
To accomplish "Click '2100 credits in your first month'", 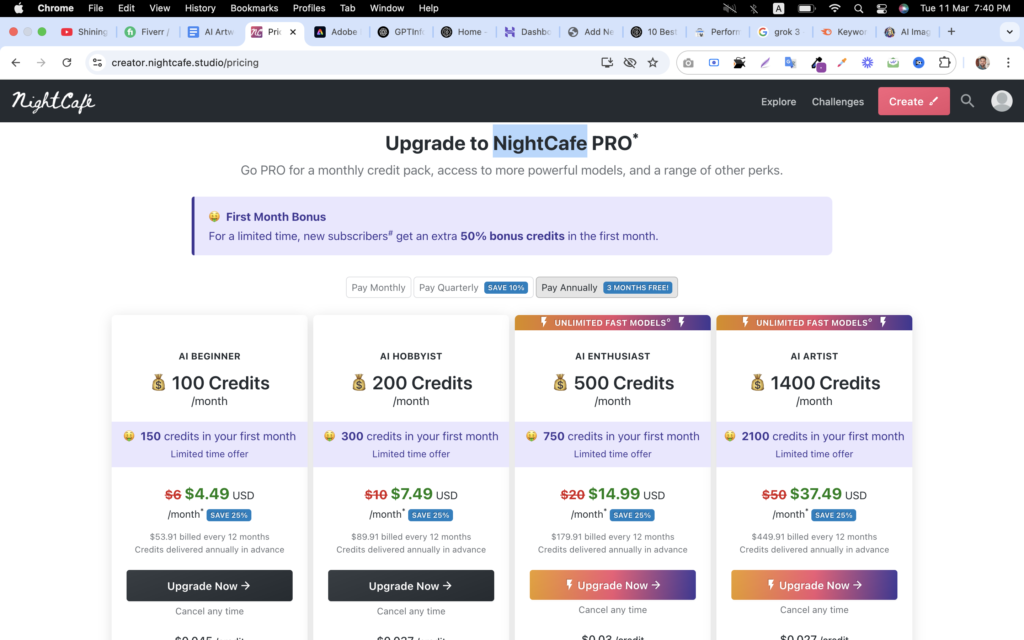I will click(x=822, y=436).
